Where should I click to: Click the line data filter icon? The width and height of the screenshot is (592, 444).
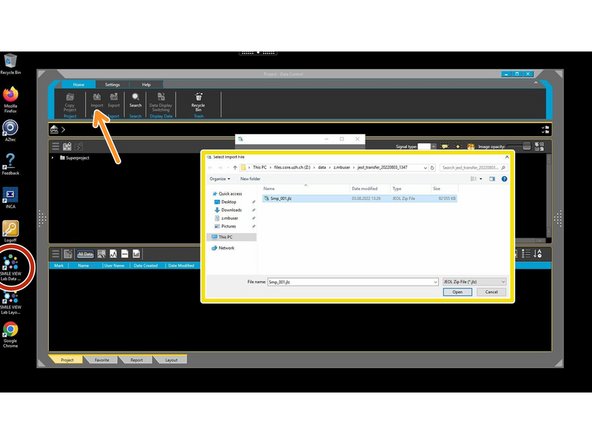click(x=125, y=254)
